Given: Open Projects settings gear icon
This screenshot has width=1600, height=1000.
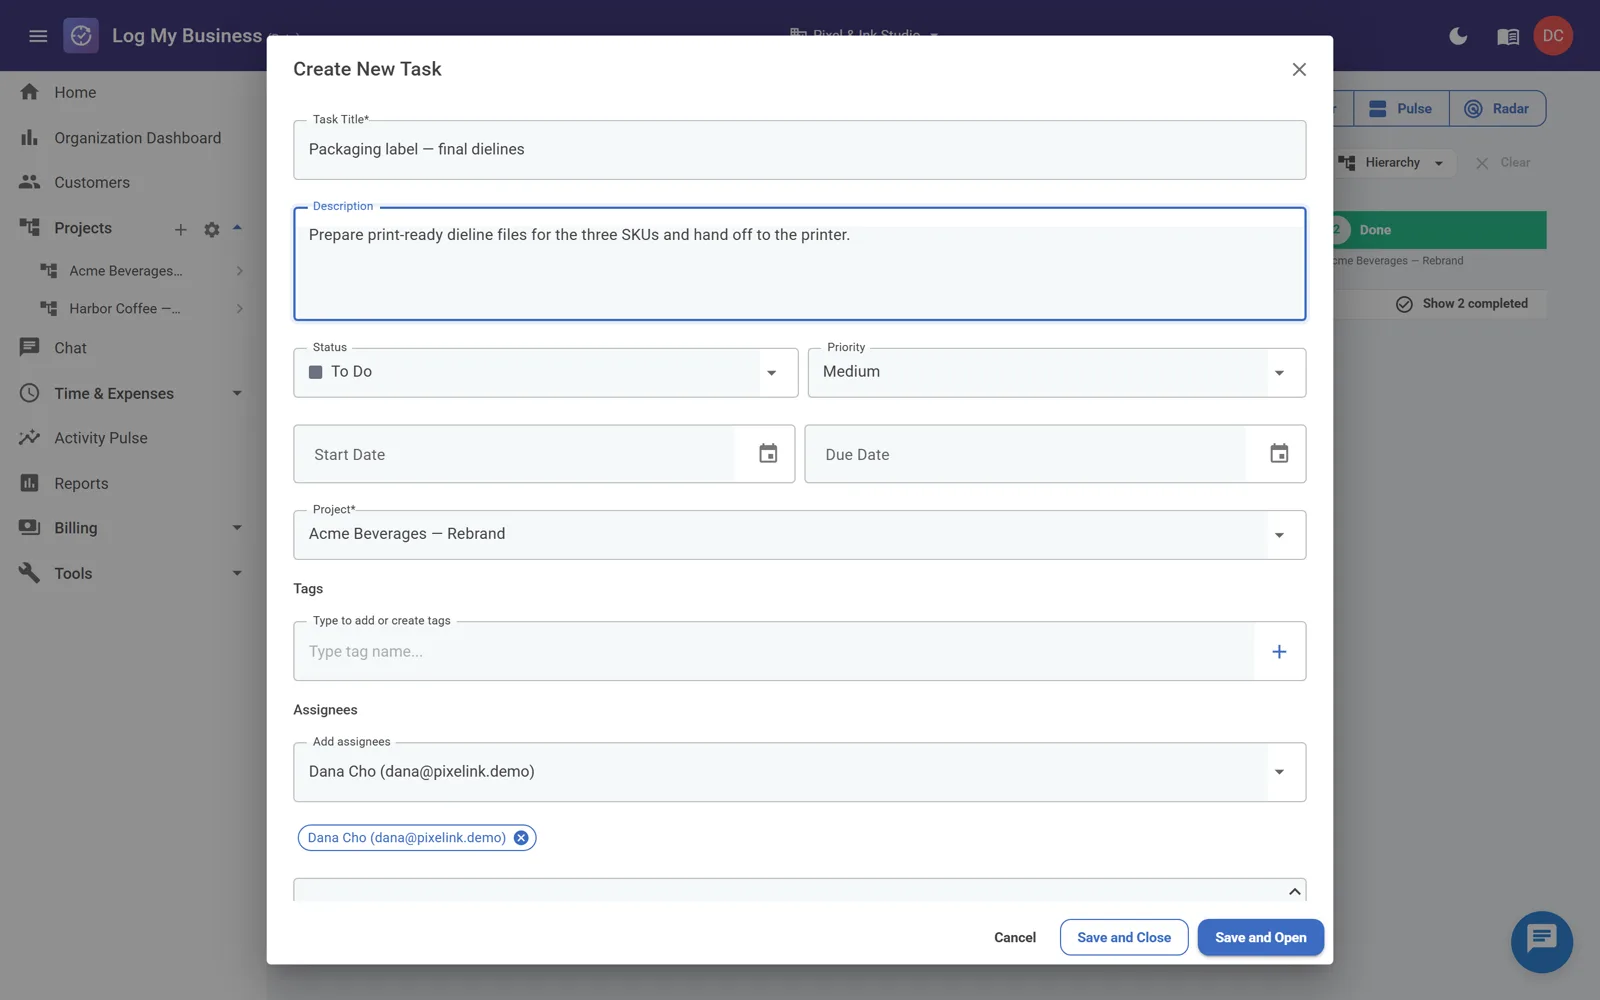Looking at the screenshot, I should tap(212, 229).
